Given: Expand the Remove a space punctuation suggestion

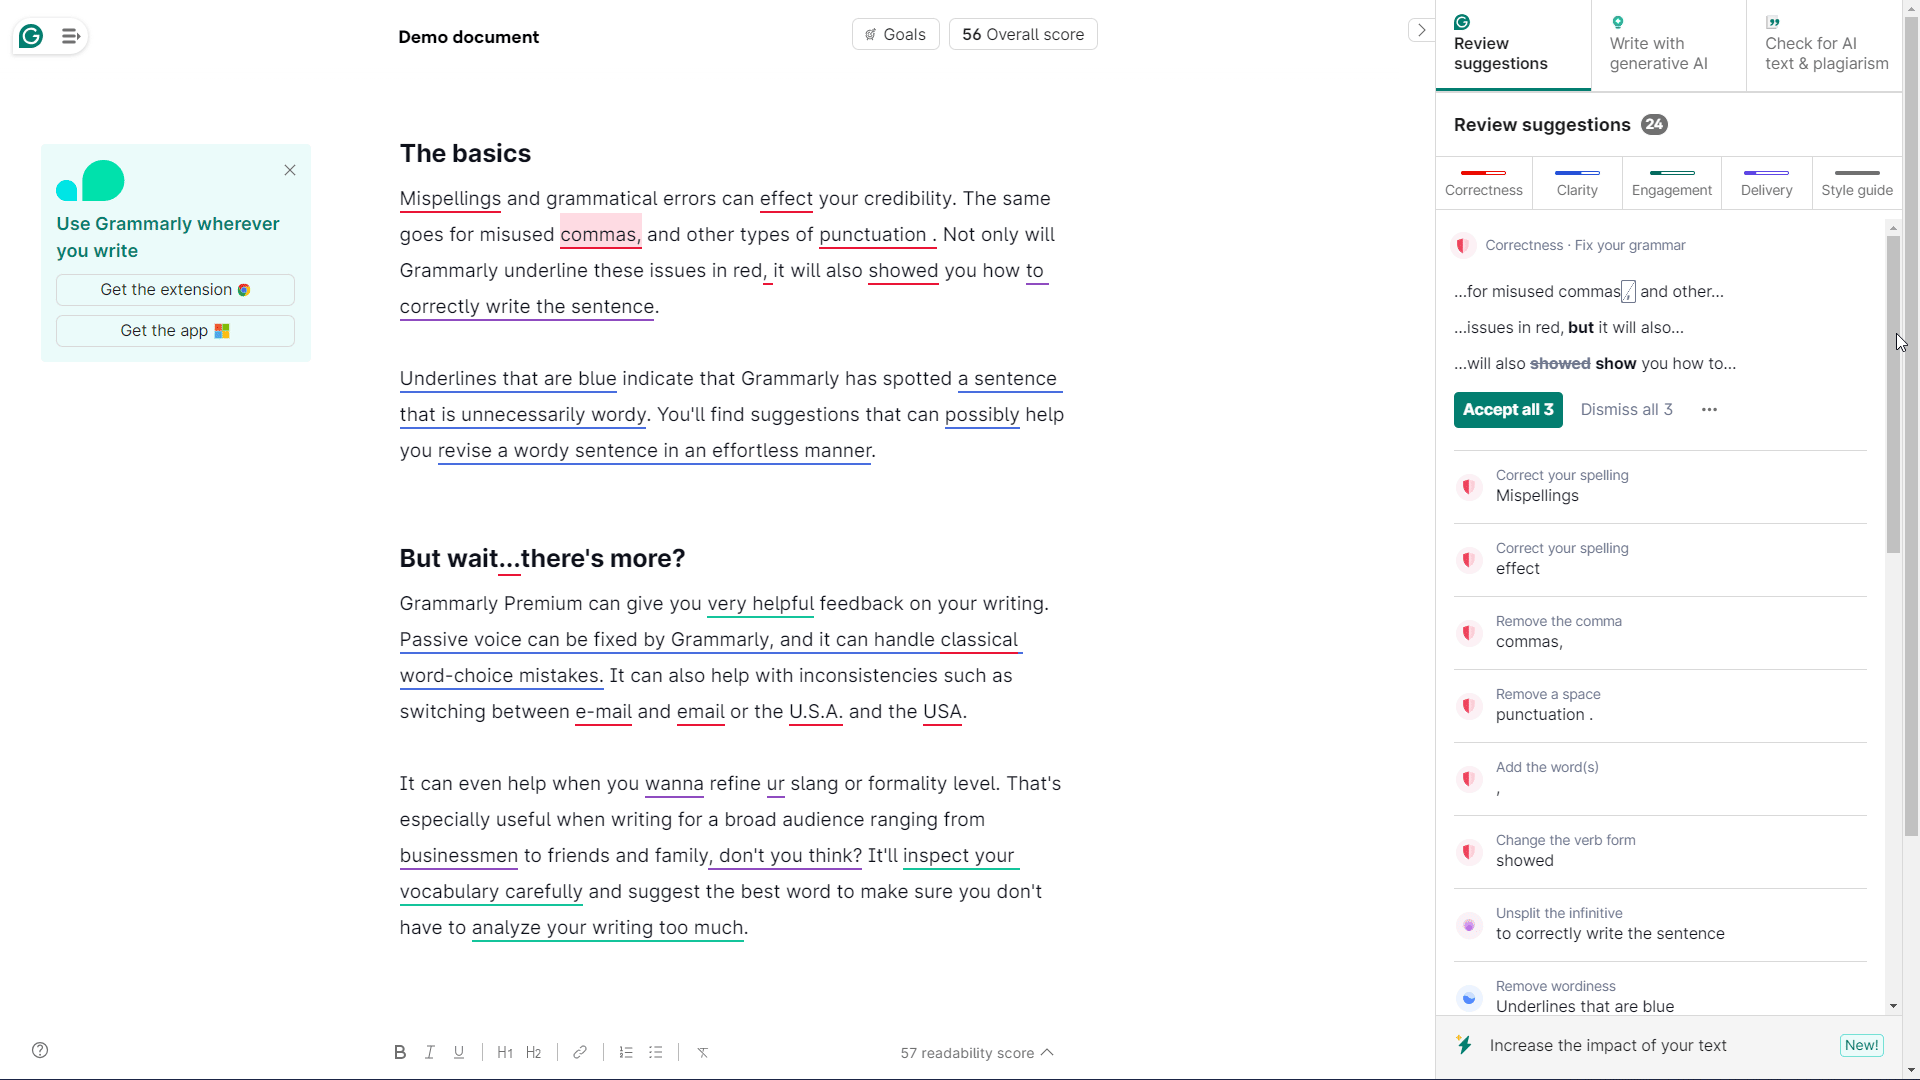Looking at the screenshot, I should (x=1660, y=706).
